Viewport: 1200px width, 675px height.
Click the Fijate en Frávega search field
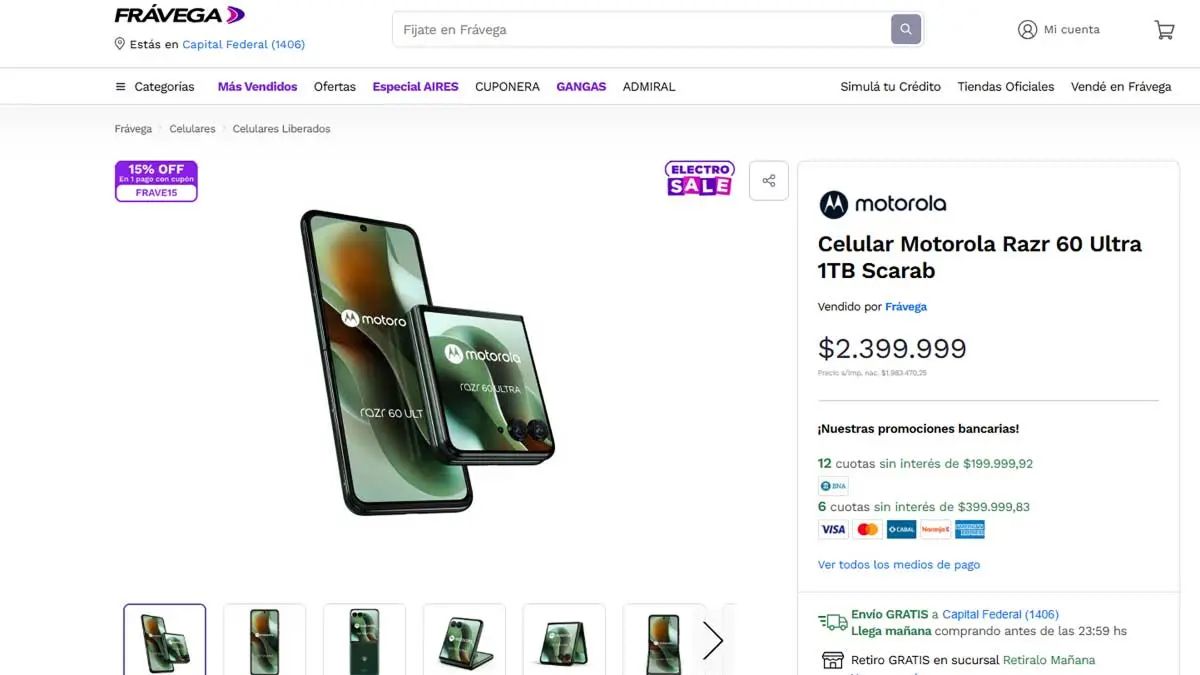coord(600,29)
